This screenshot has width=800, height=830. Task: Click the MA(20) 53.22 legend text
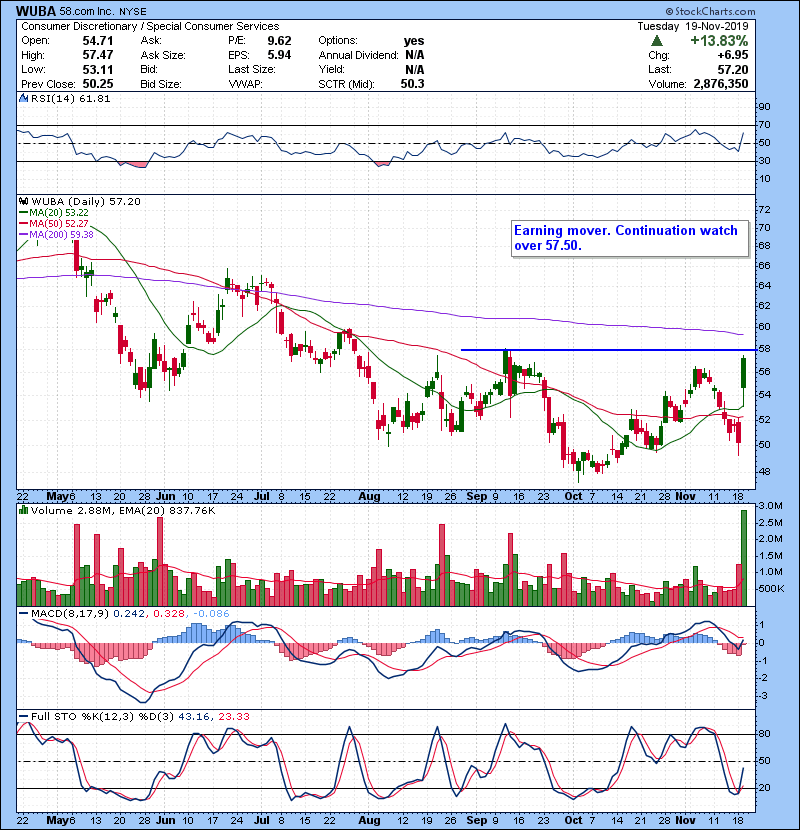(x=59, y=212)
